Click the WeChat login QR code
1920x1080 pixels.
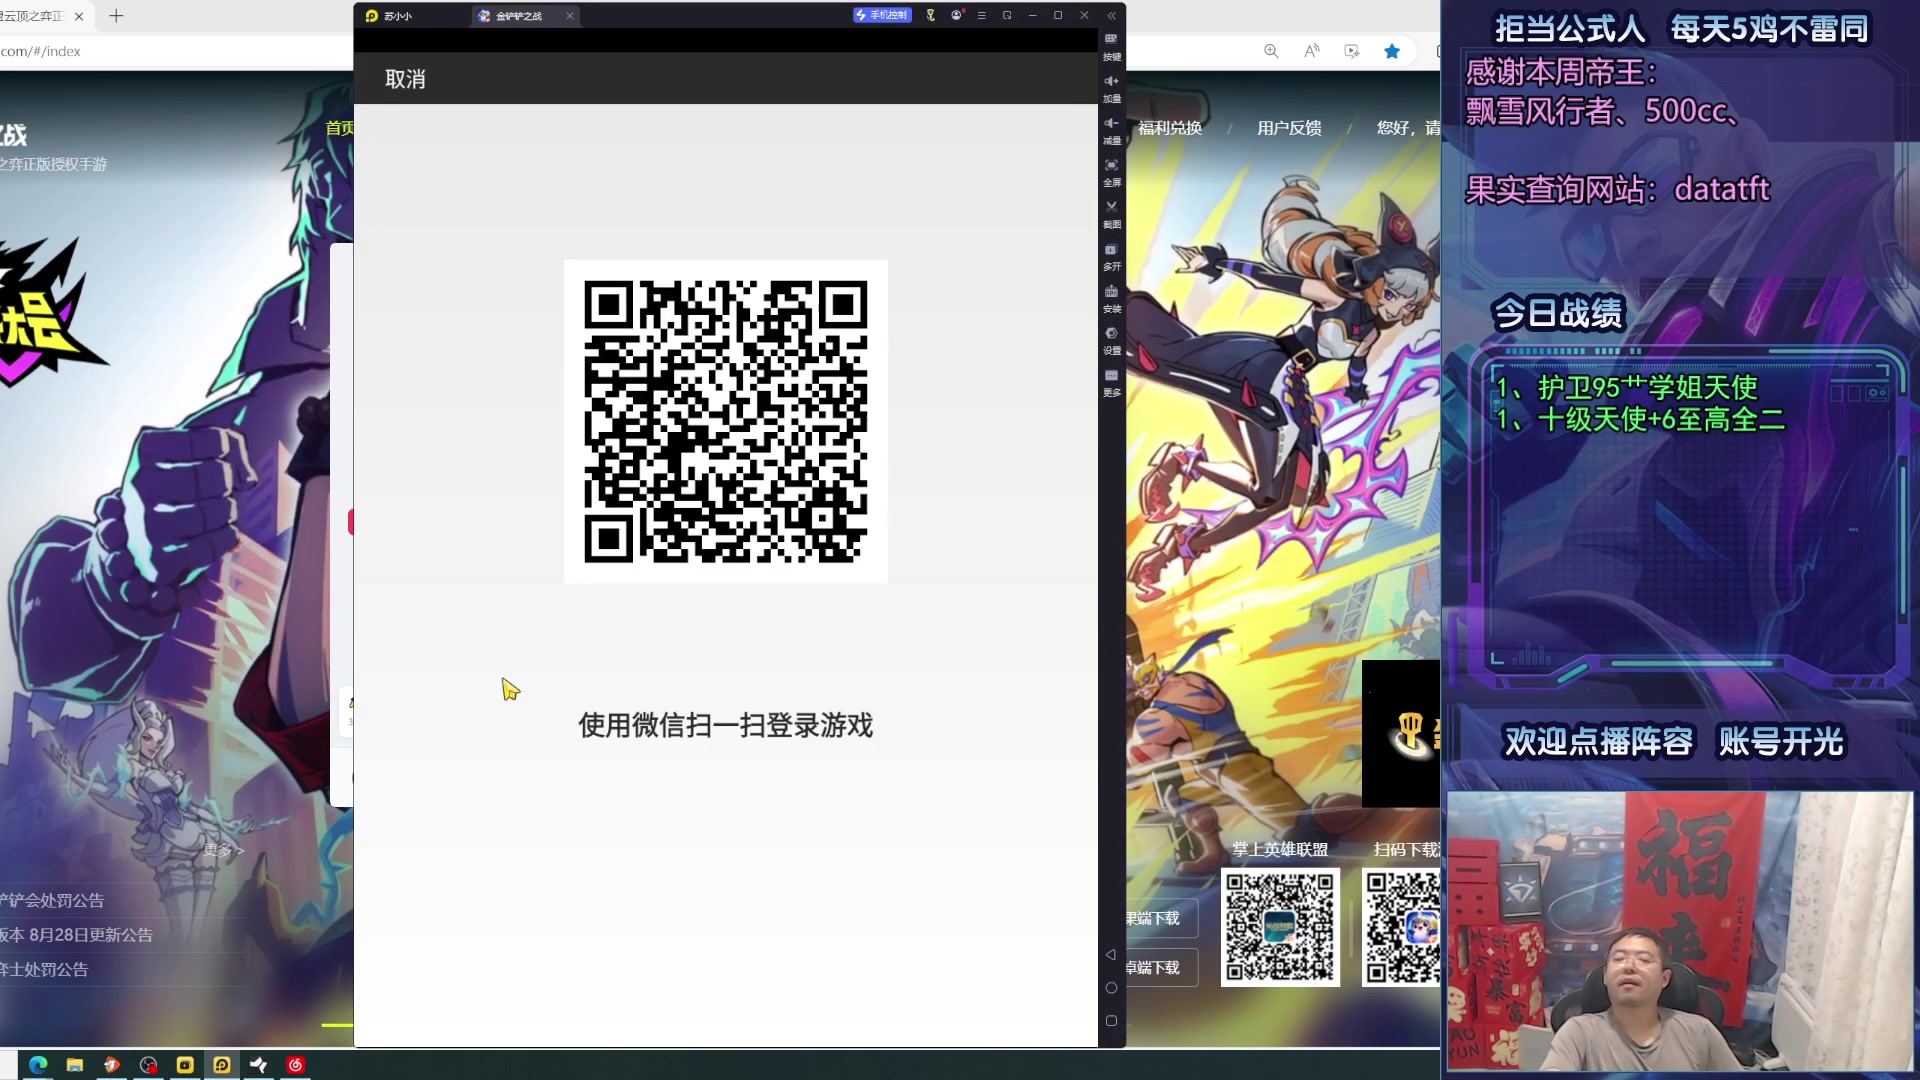pyautogui.click(x=725, y=421)
